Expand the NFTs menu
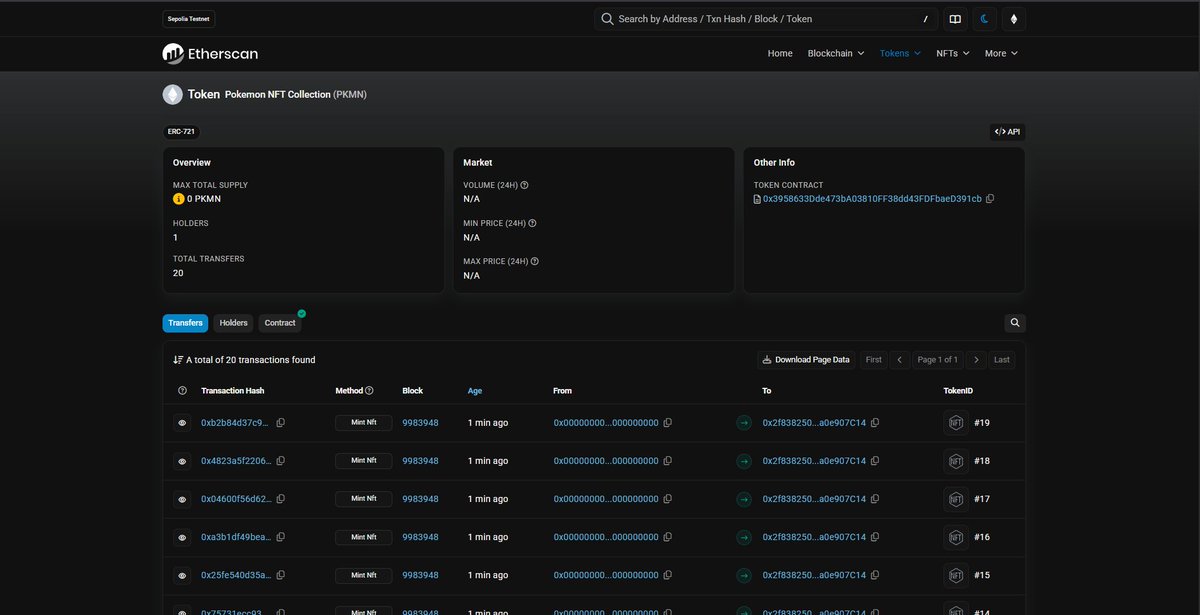Image resolution: width=1200 pixels, height=615 pixels. coord(953,53)
